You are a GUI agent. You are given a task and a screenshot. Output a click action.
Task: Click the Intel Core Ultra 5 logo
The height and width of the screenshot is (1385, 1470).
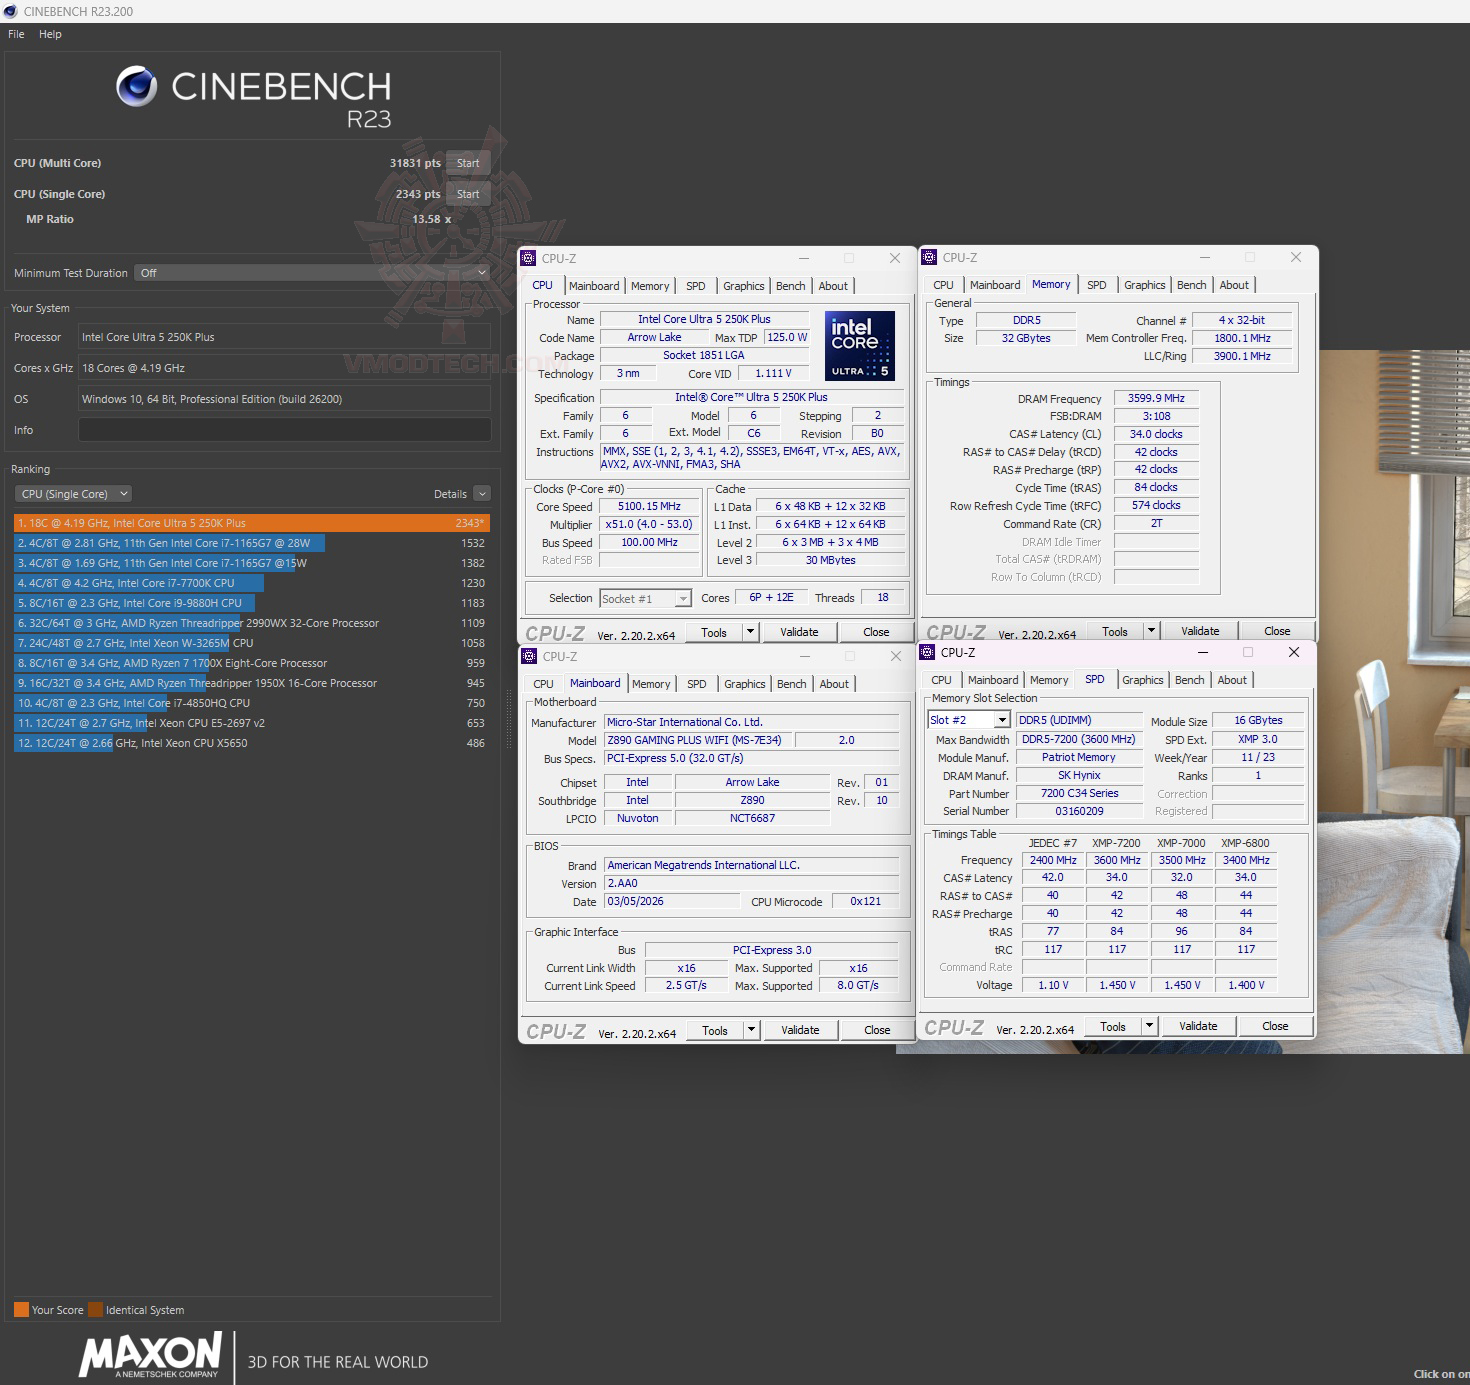pos(860,346)
